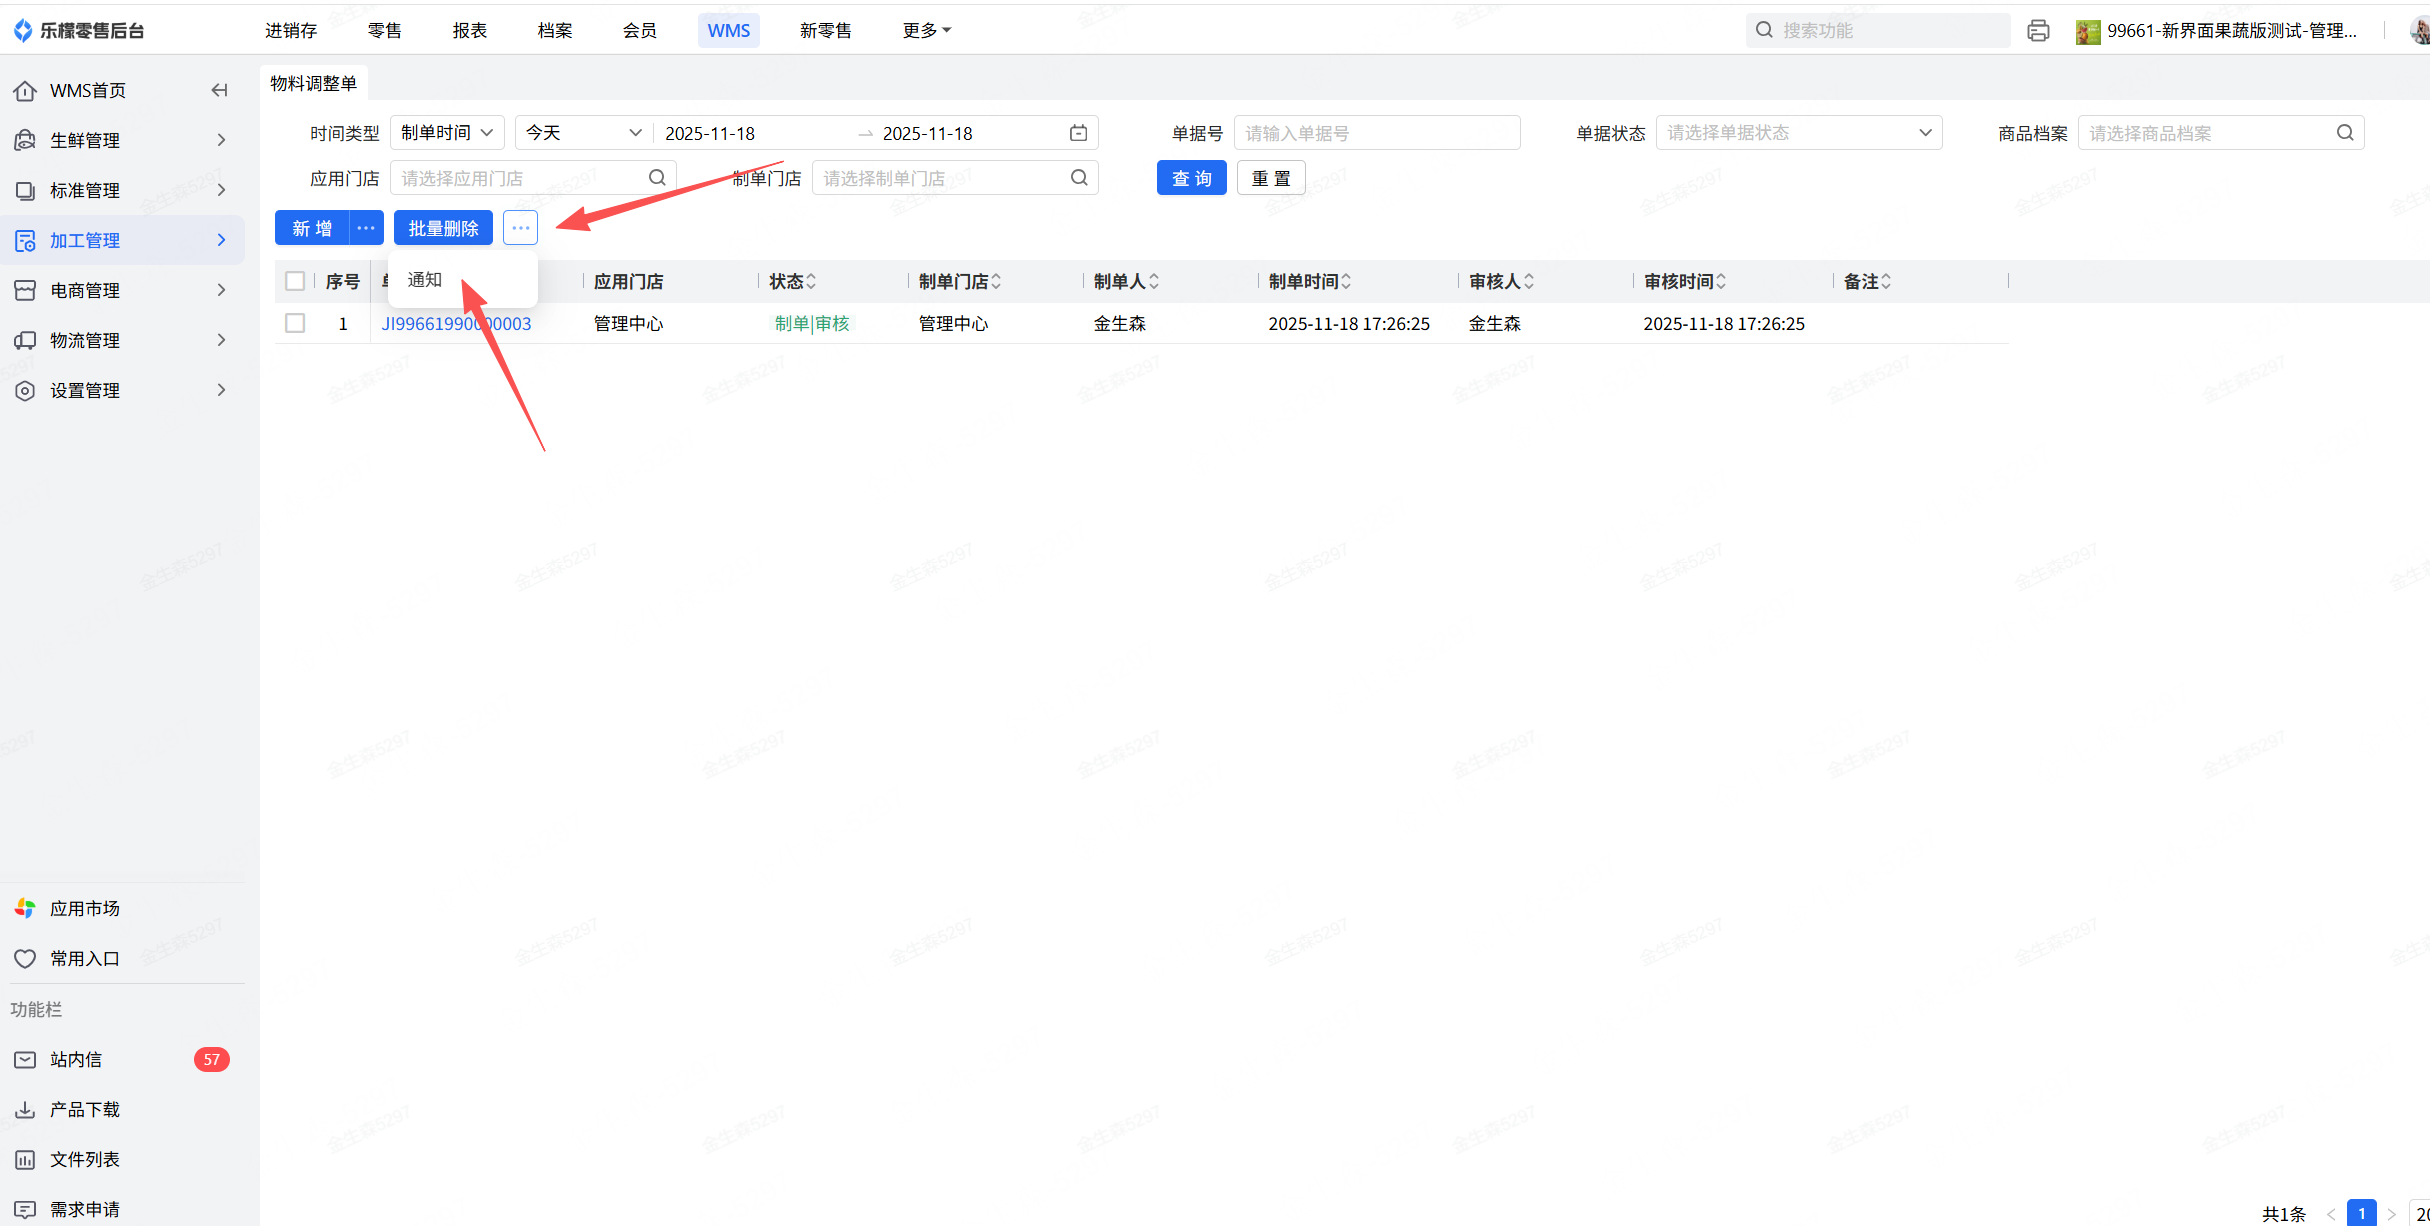The width and height of the screenshot is (2430, 1226).
Task: Click the ellipsis beside 新增 button
Action: tap(366, 228)
